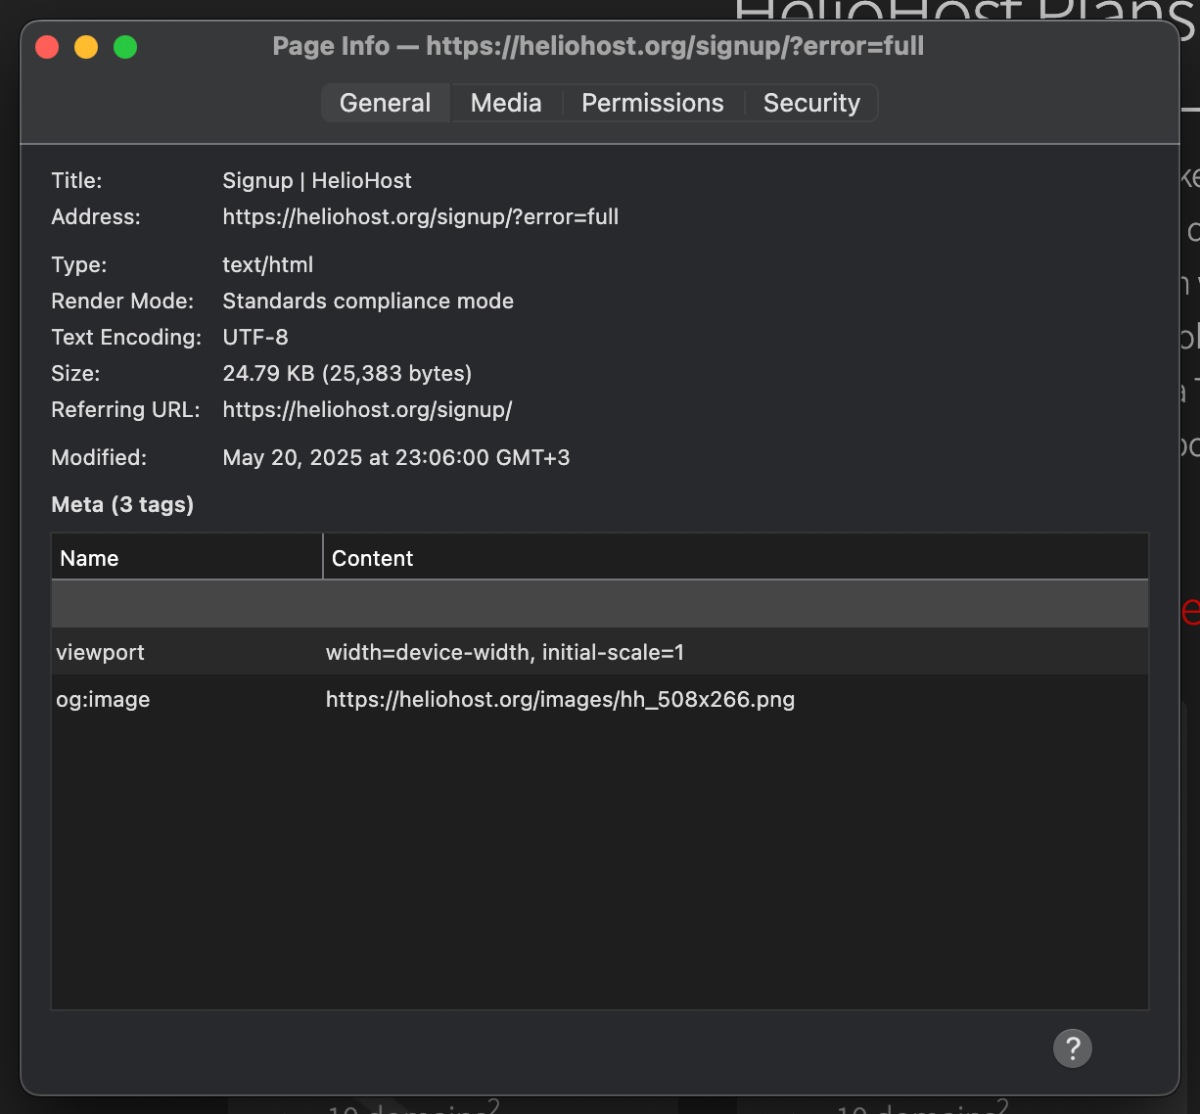
Task: Click the 'Modified:' label
Action: coord(99,457)
